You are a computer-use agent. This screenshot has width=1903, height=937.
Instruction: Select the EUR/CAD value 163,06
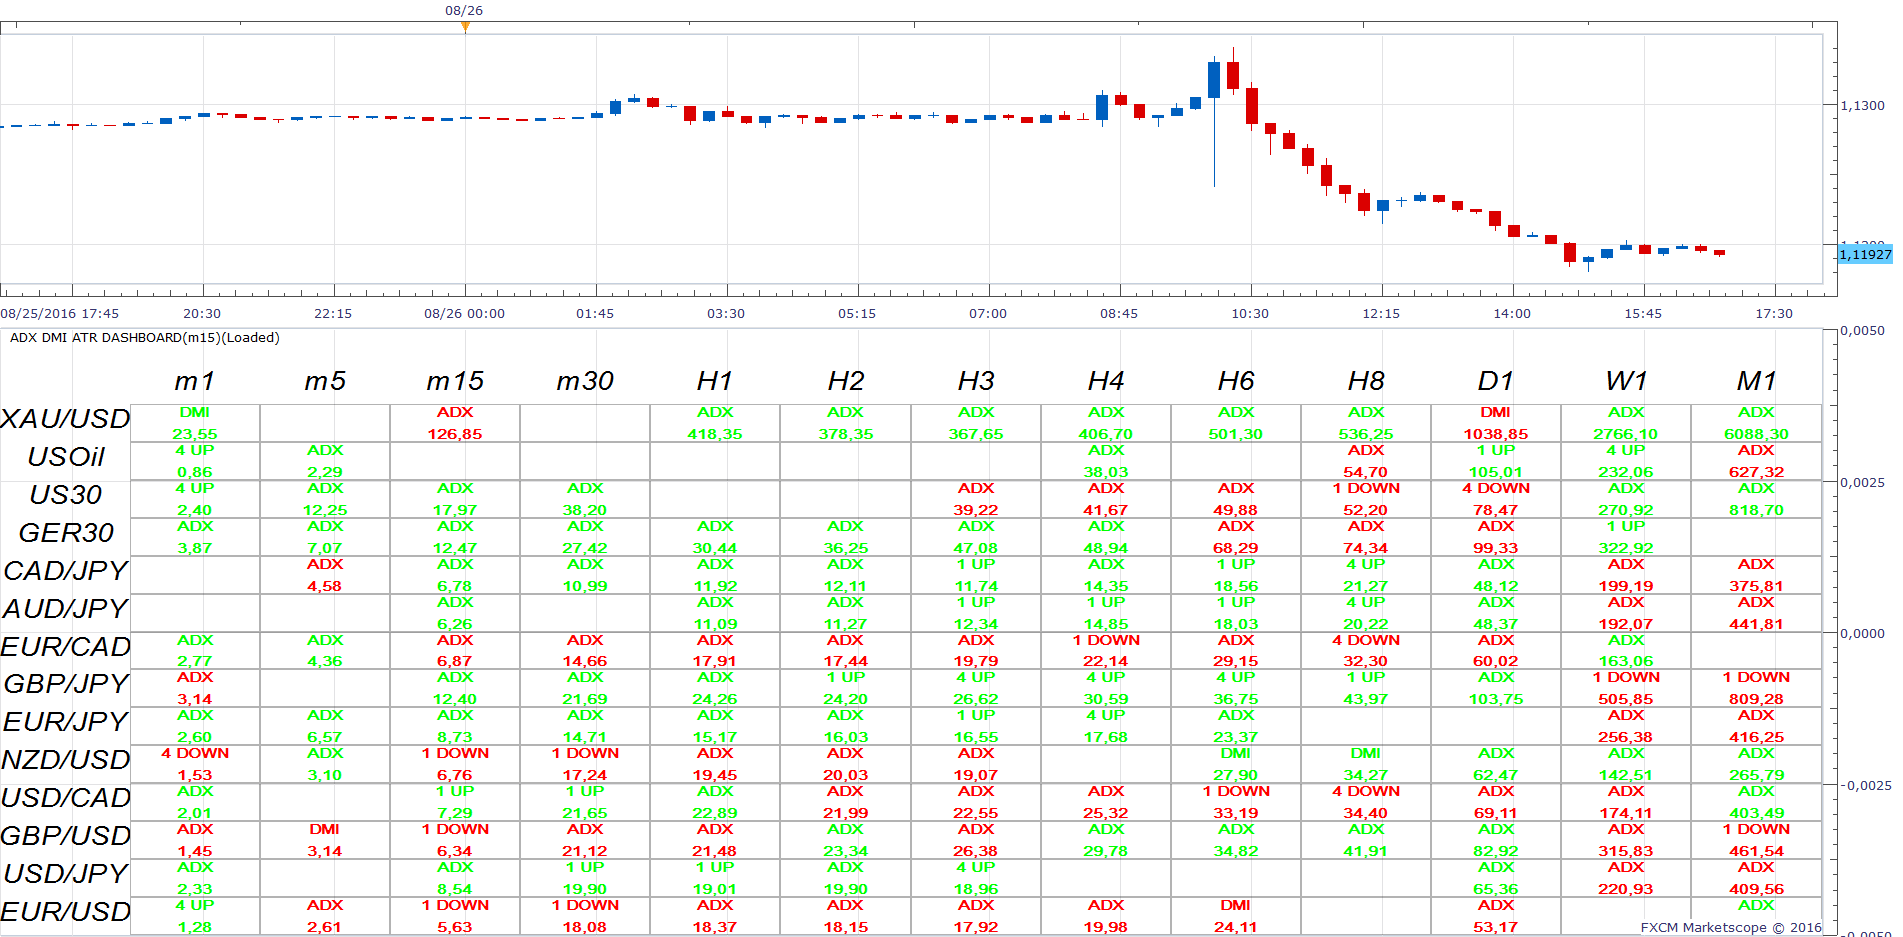[1626, 661]
